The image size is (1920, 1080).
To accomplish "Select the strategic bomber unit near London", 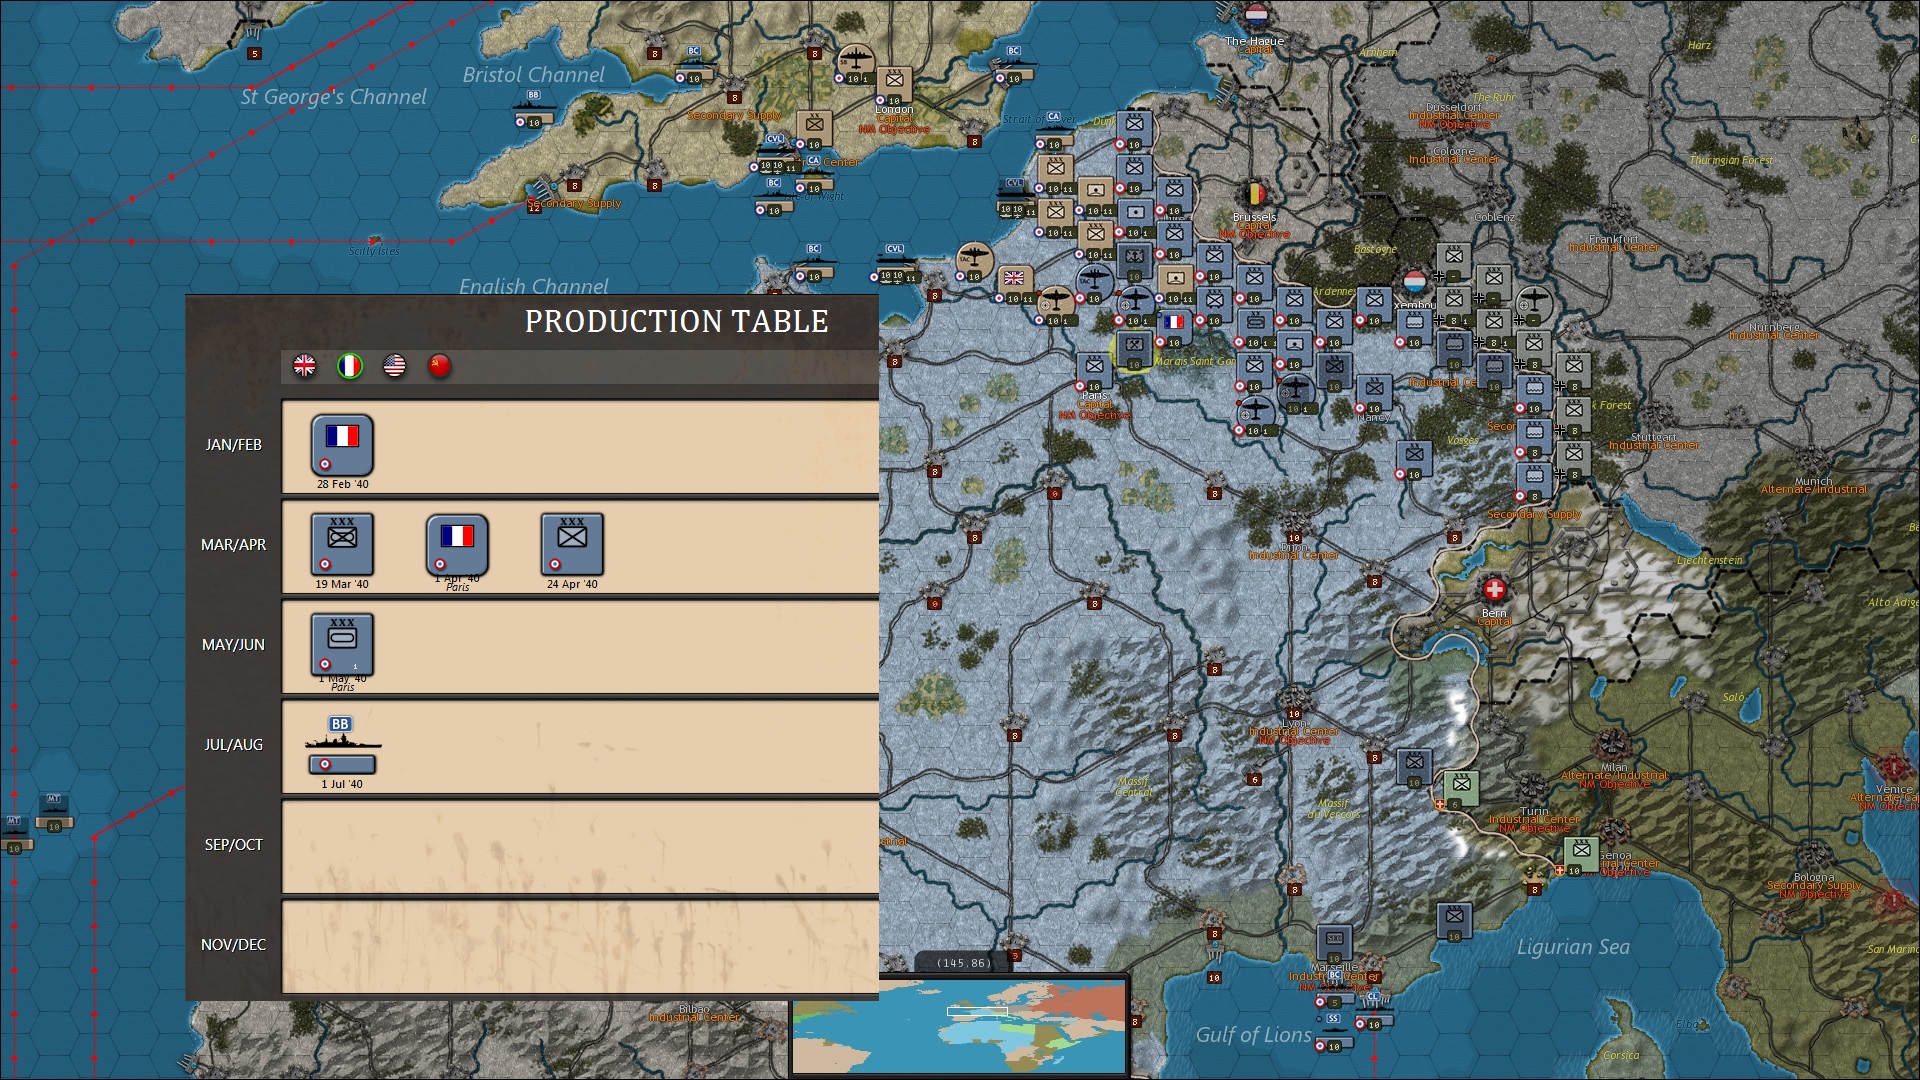I will pos(855,63).
